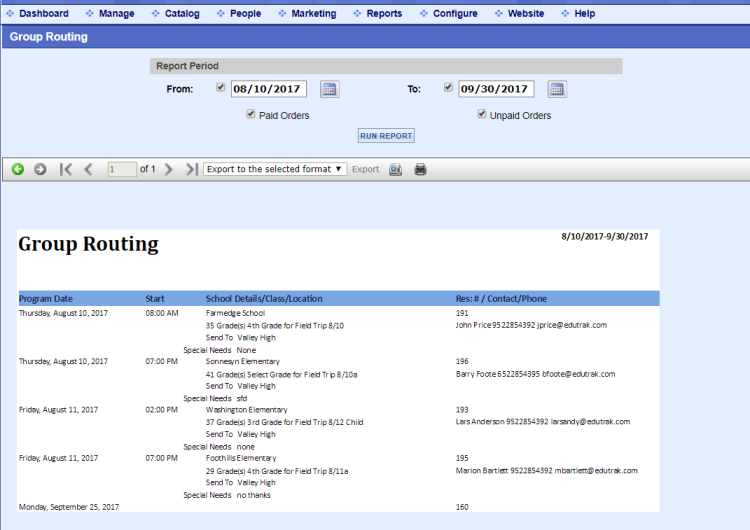
Task: Open the Catalog menu
Action: pyautogui.click(x=181, y=13)
